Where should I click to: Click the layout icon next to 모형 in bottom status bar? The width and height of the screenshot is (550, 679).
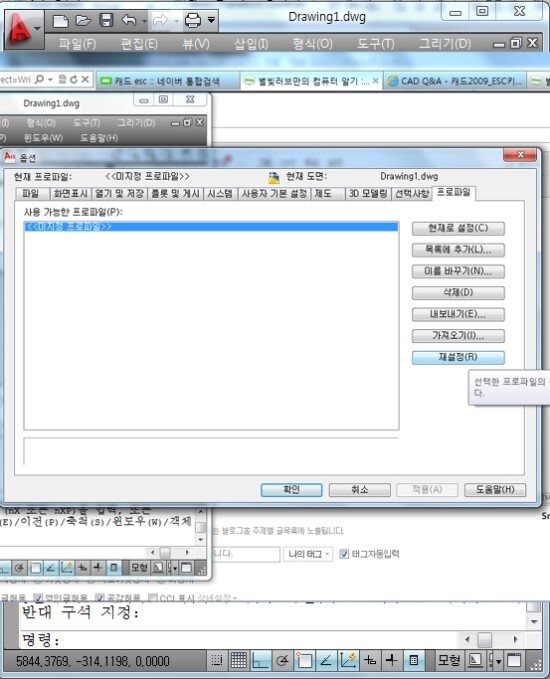pyautogui.click(x=475, y=660)
